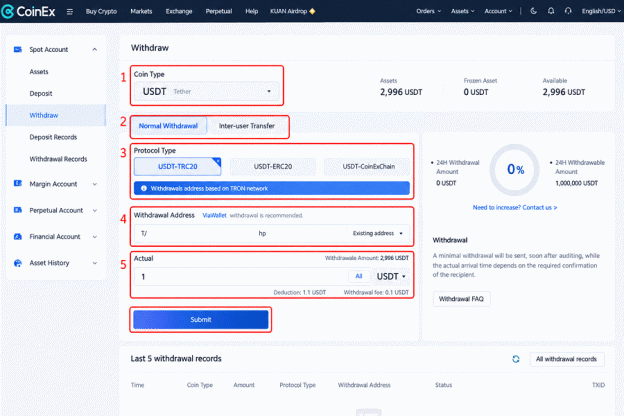Toggle dark mode moon icon
The image size is (624, 416).
[x=534, y=11]
